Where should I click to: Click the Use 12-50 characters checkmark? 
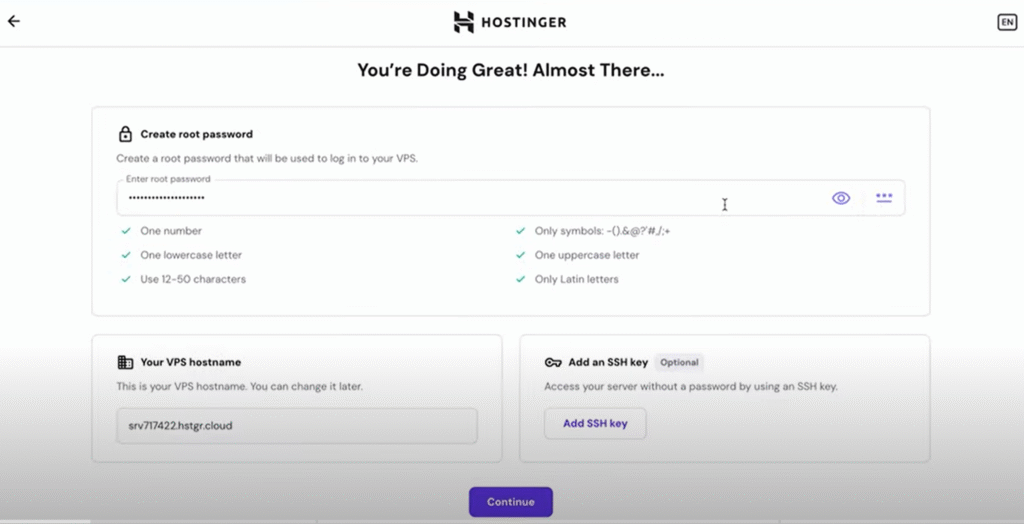[126, 279]
